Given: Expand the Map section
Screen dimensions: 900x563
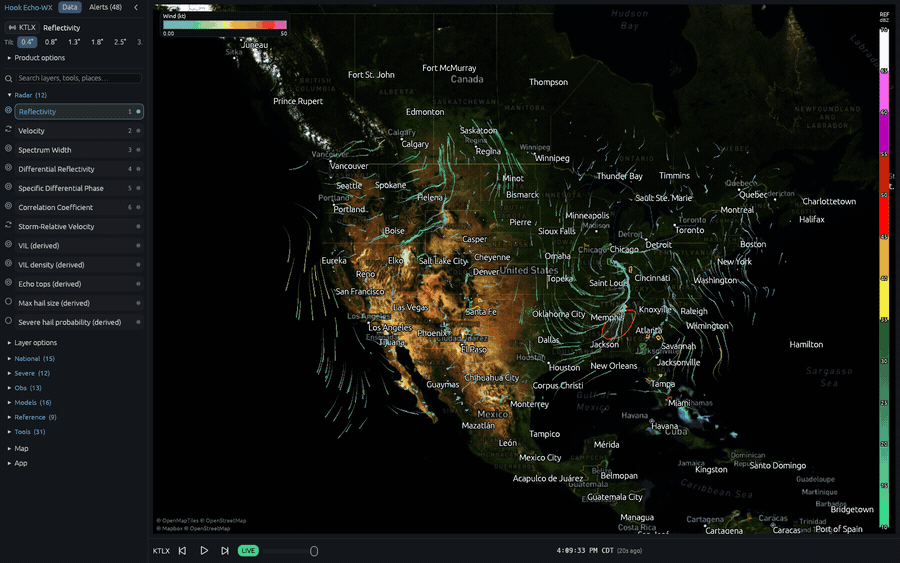Looking at the screenshot, I should 18,448.
